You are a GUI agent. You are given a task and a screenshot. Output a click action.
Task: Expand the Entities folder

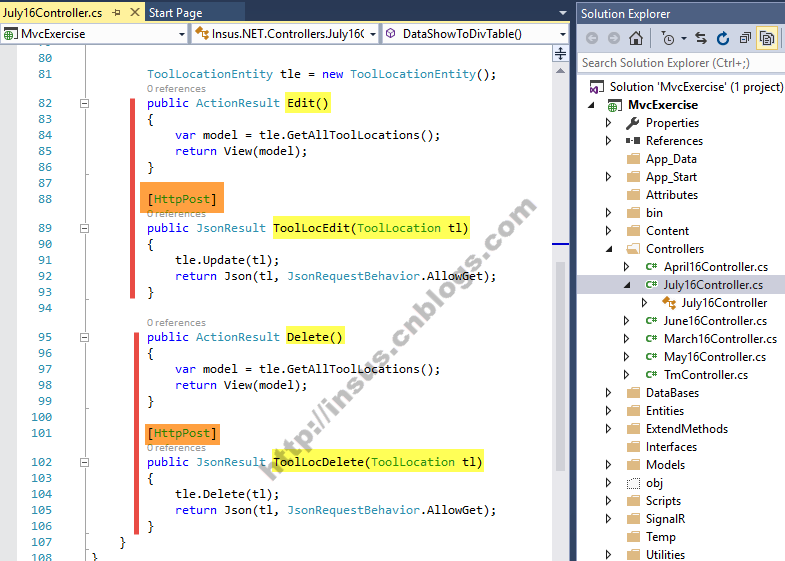[x=608, y=411]
